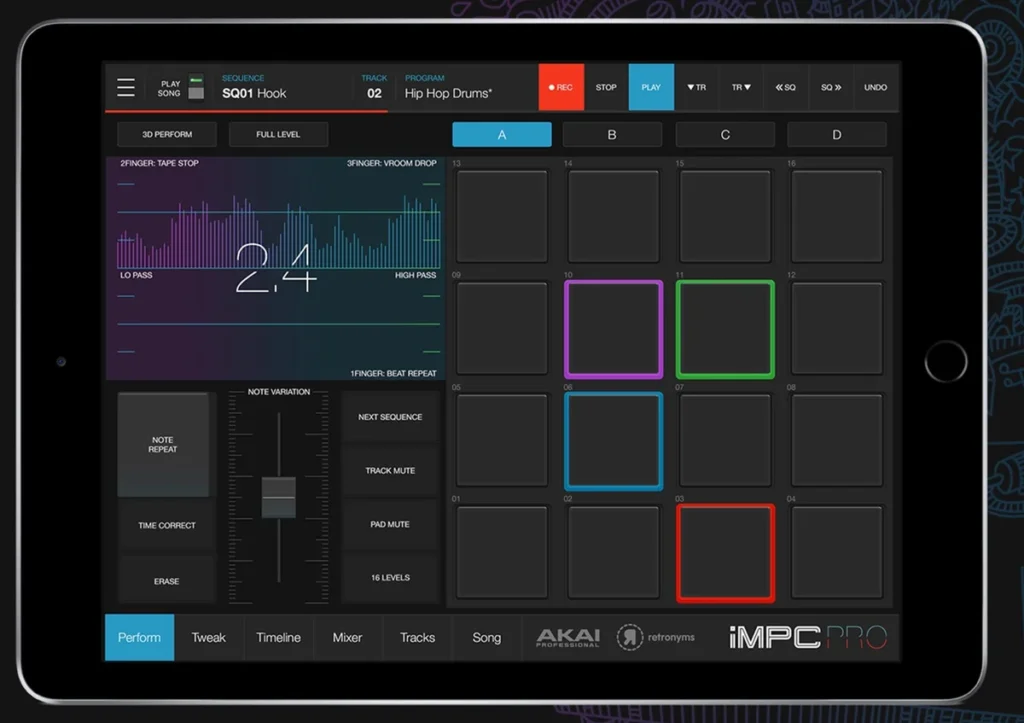Jump to previous sequence with «SQ
Viewport: 1024px width, 723px height.
pyautogui.click(x=786, y=87)
